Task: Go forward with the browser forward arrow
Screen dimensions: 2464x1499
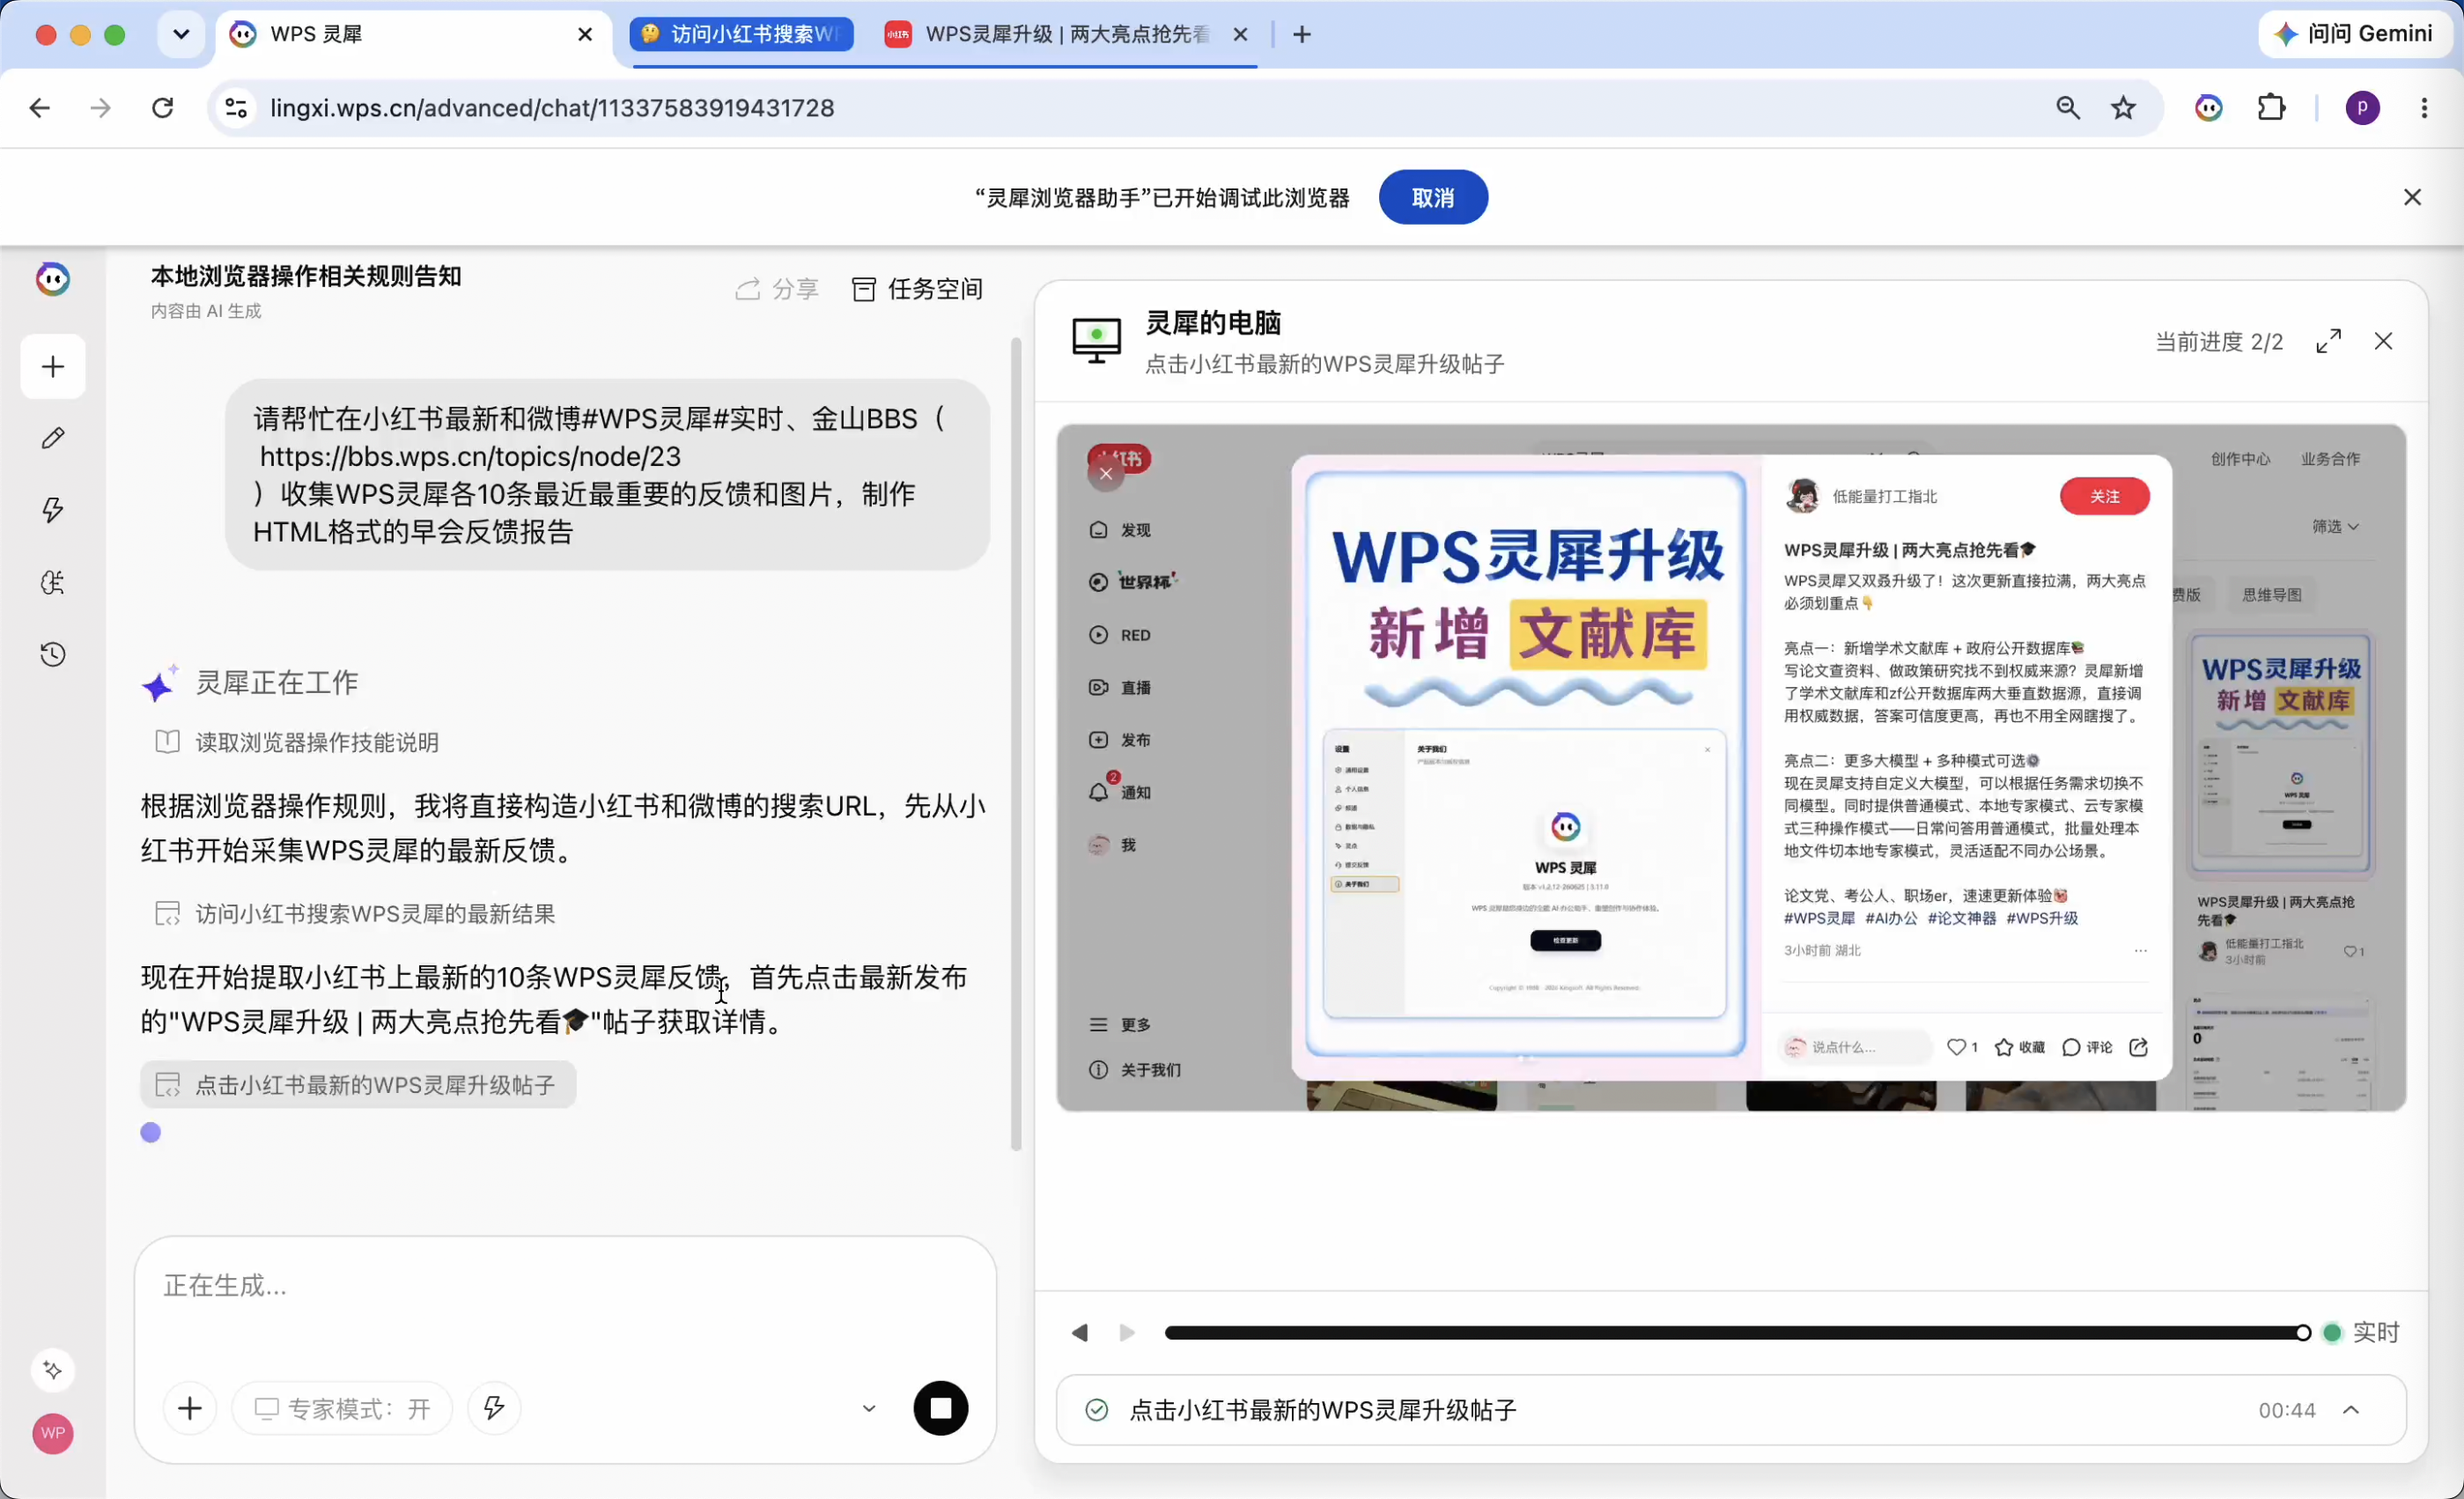Action: pos(100,107)
